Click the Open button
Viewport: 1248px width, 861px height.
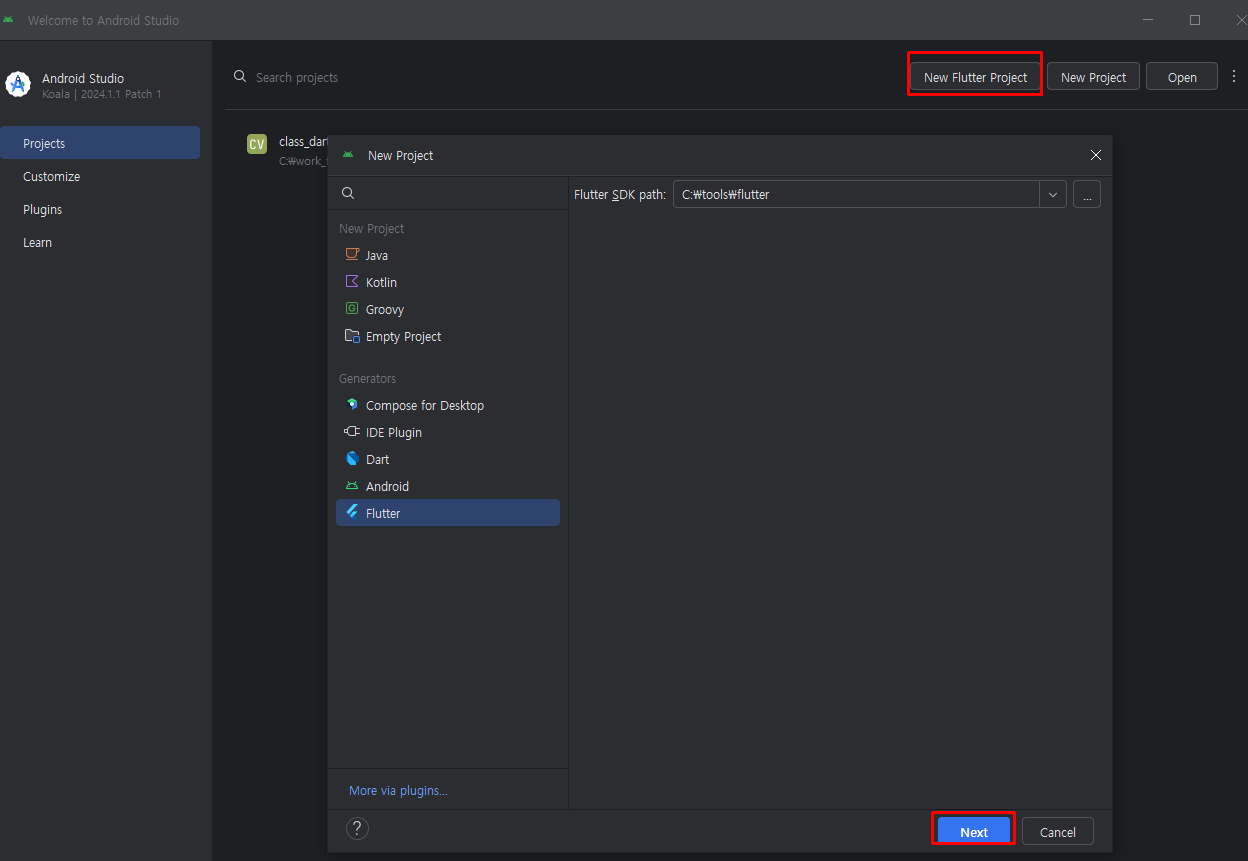1182,77
